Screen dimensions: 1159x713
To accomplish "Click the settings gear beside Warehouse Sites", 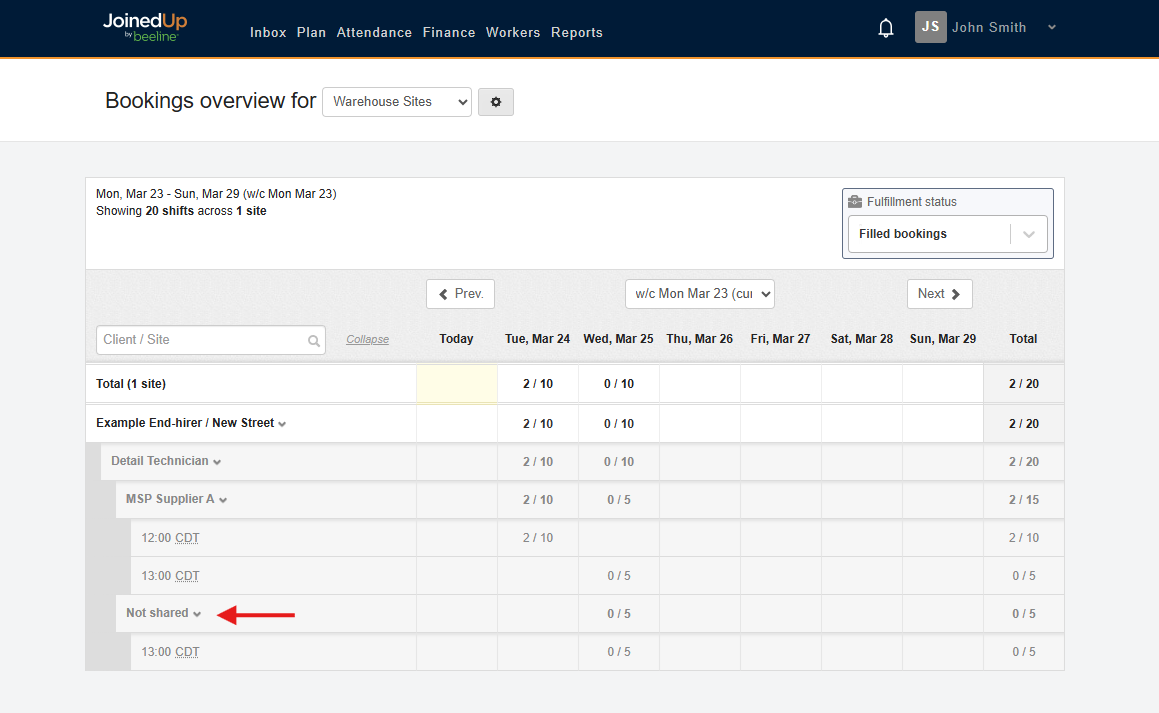I will coord(496,101).
